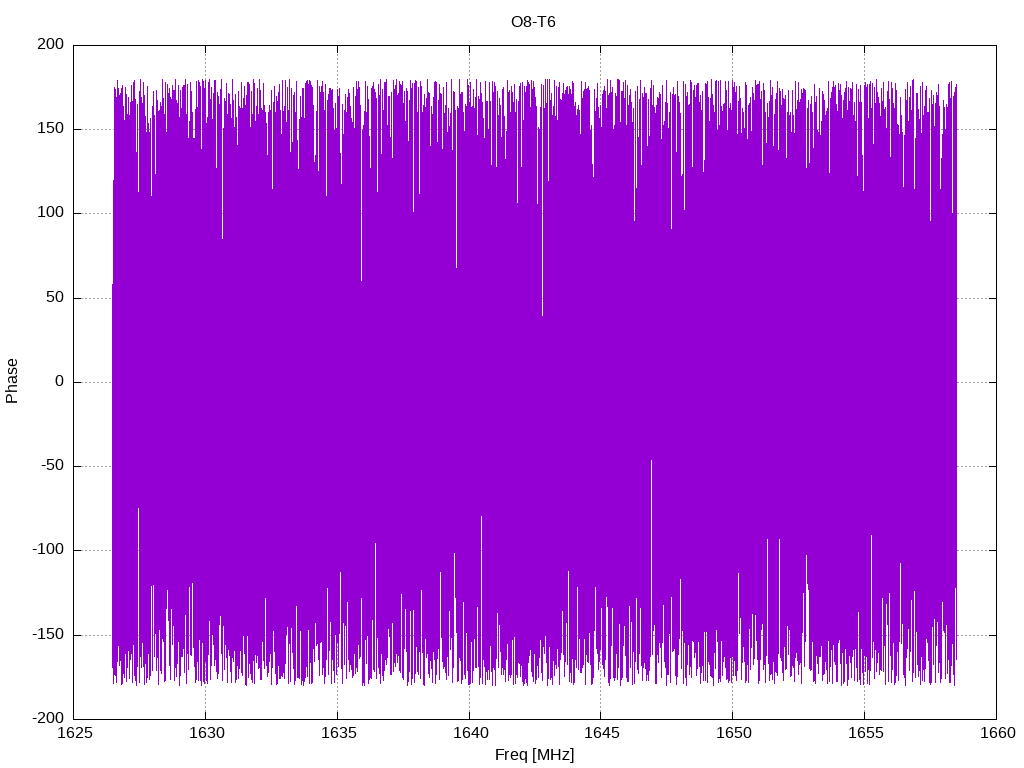Click the x-axis tick label 1650

tap(733, 733)
